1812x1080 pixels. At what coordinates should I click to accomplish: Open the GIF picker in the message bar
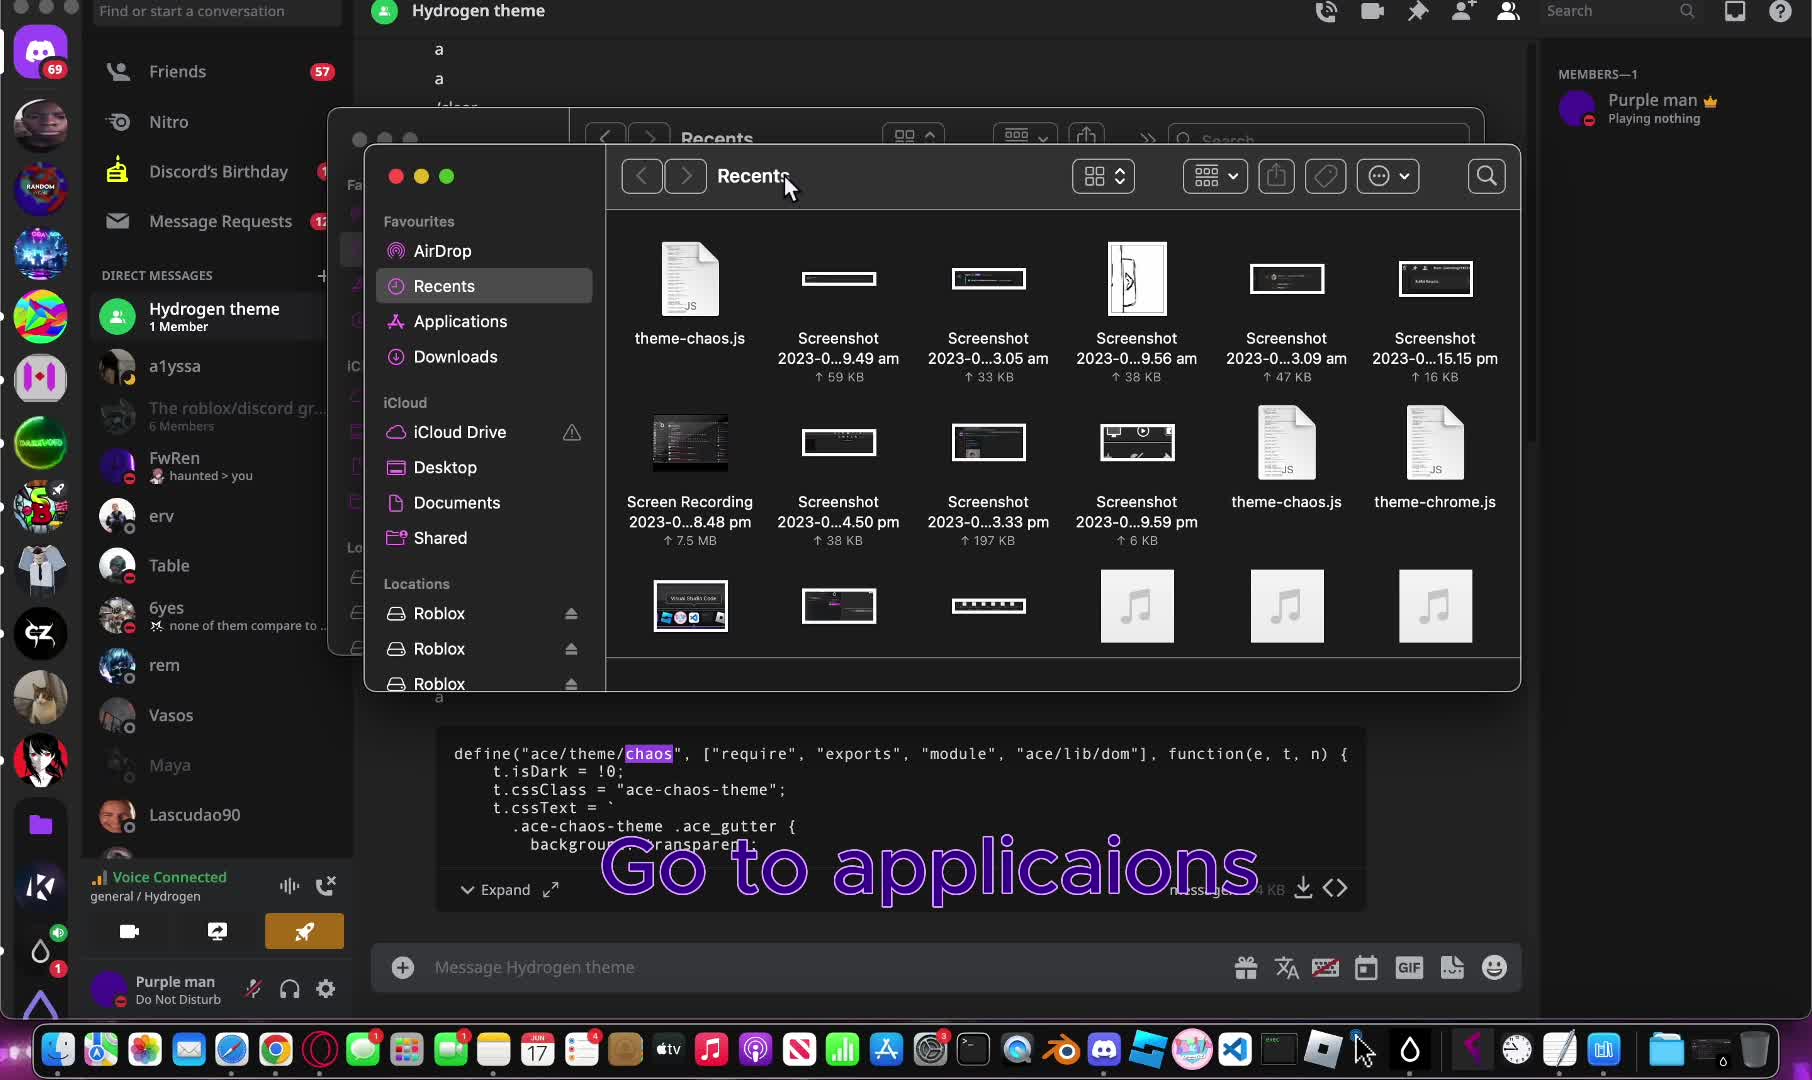(1409, 967)
